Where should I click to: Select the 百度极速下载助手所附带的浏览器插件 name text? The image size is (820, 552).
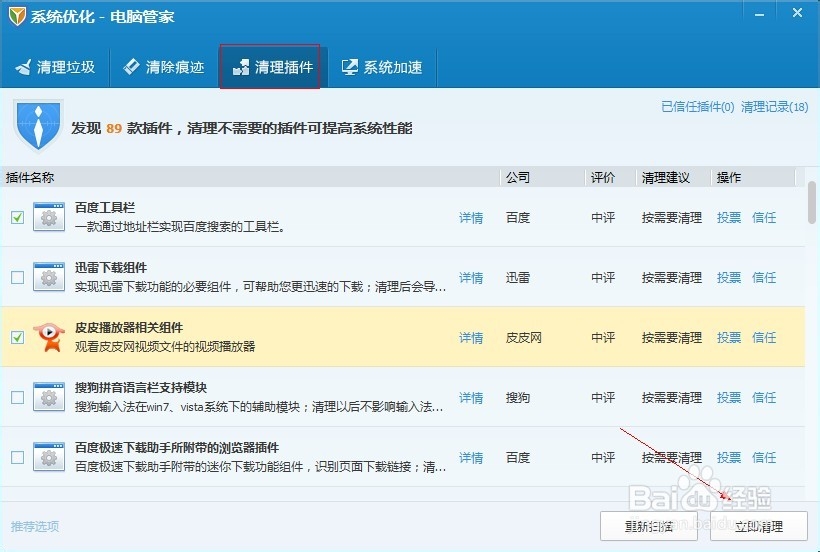click(177, 448)
